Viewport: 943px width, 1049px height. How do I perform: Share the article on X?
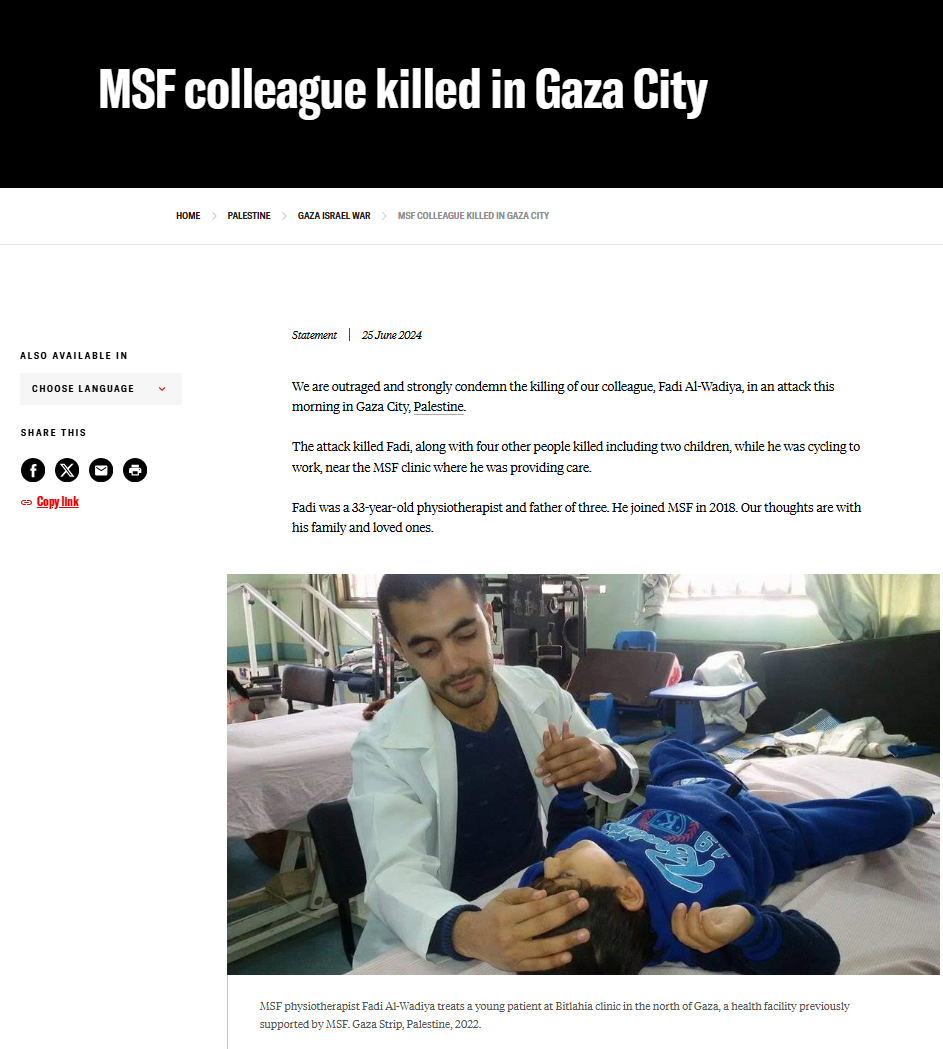point(67,470)
